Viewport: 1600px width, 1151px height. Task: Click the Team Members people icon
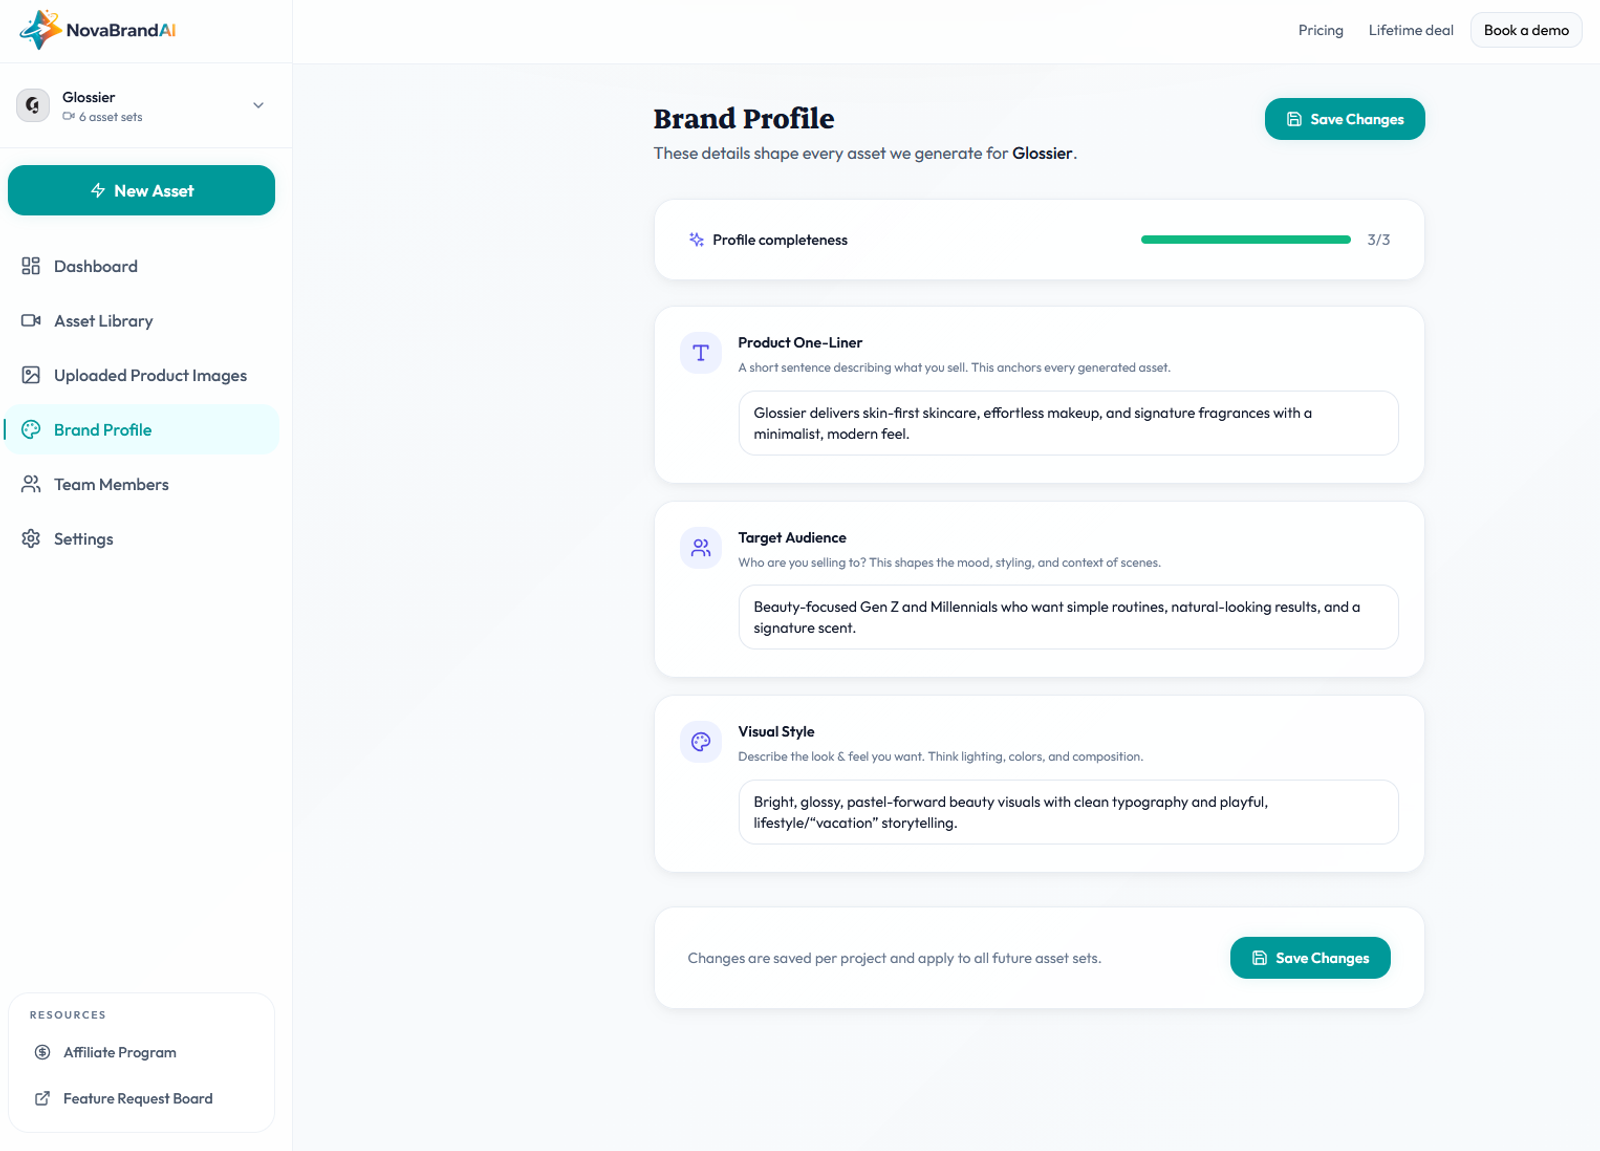pos(31,484)
